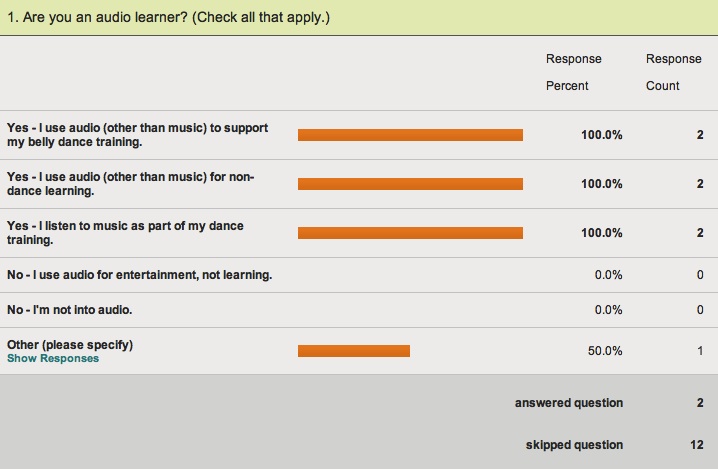Click the answered question label

pyautogui.click(x=569, y=403)
